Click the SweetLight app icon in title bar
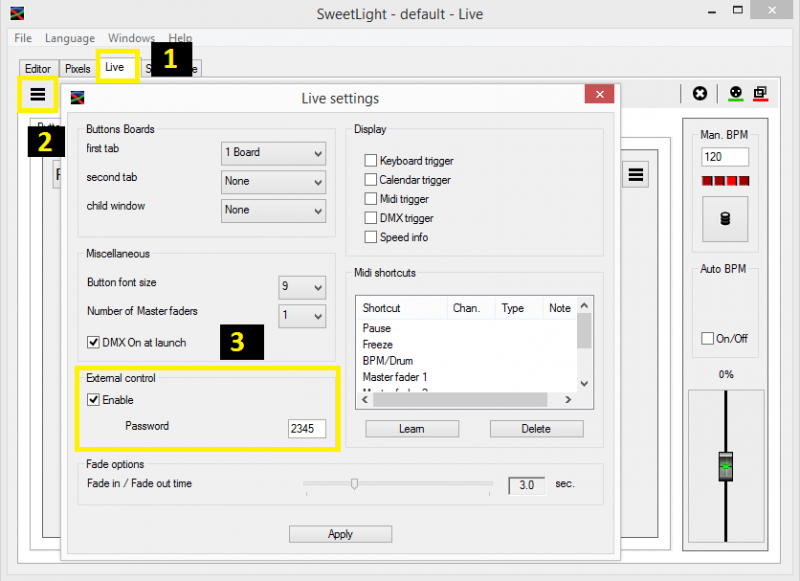The image size is (800, 581). (17, 13)
